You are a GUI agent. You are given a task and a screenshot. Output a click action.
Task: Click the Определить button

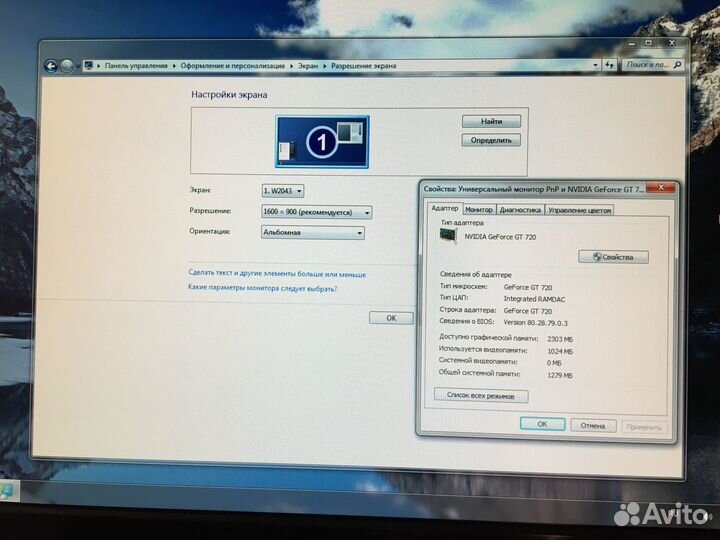pos(491,140)
